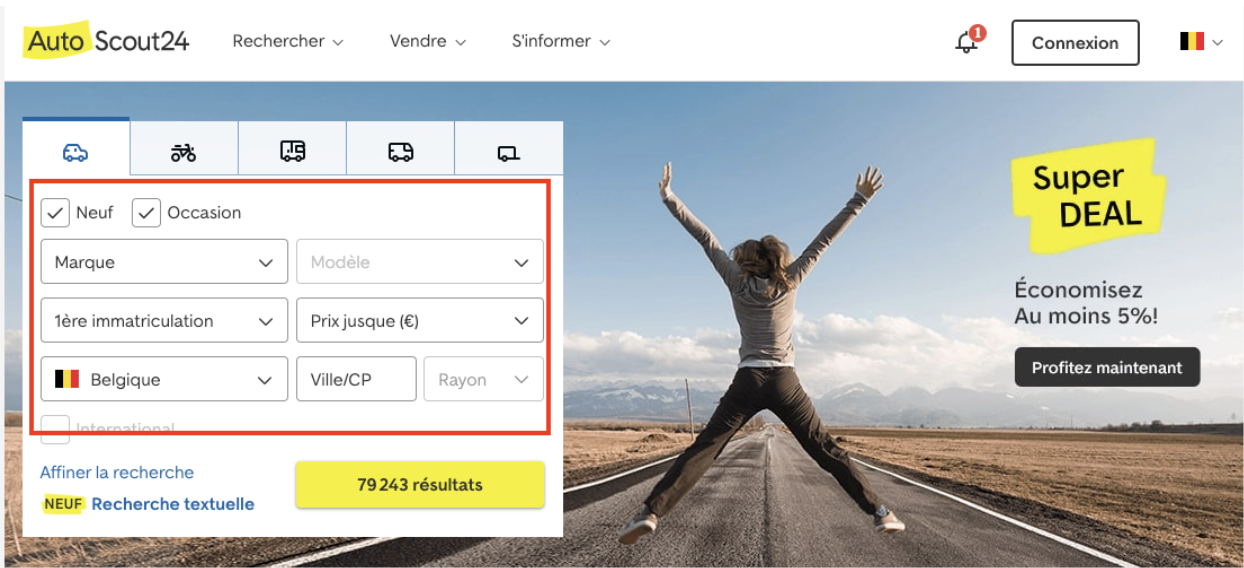Expand the 1ère immatriculation dropdown
1244x568 pixels.
pos(164,321)
